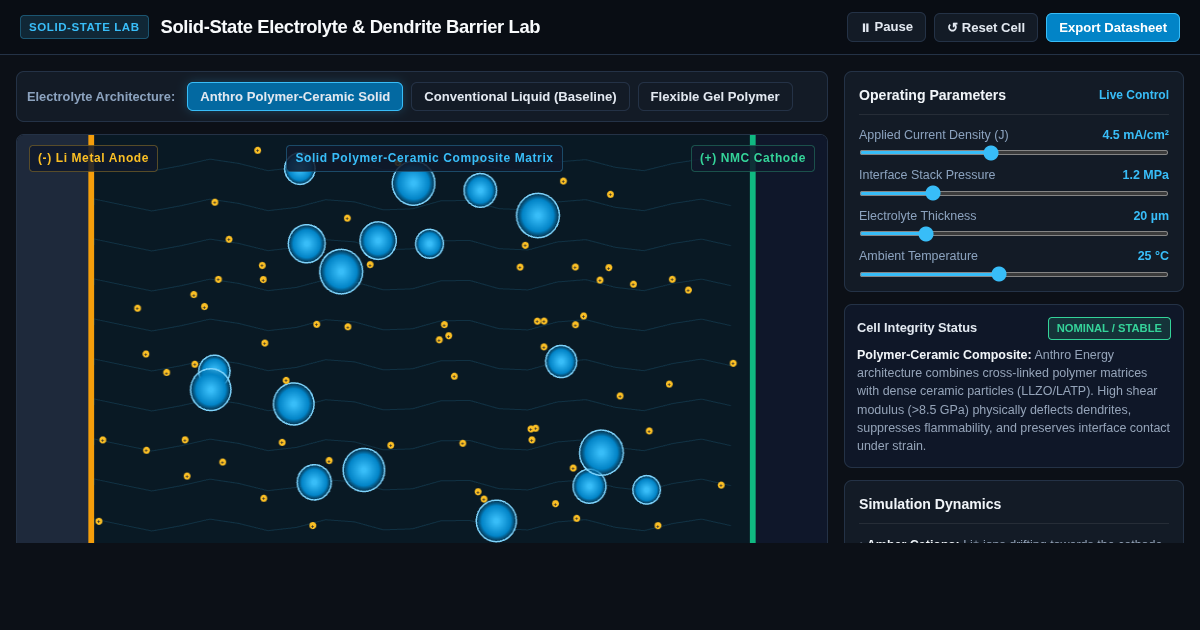1200x630 pixels.
Task: Choose the Flexible Gel Polymer architecture
Action: pyautogui.click(x=715, y=97)
